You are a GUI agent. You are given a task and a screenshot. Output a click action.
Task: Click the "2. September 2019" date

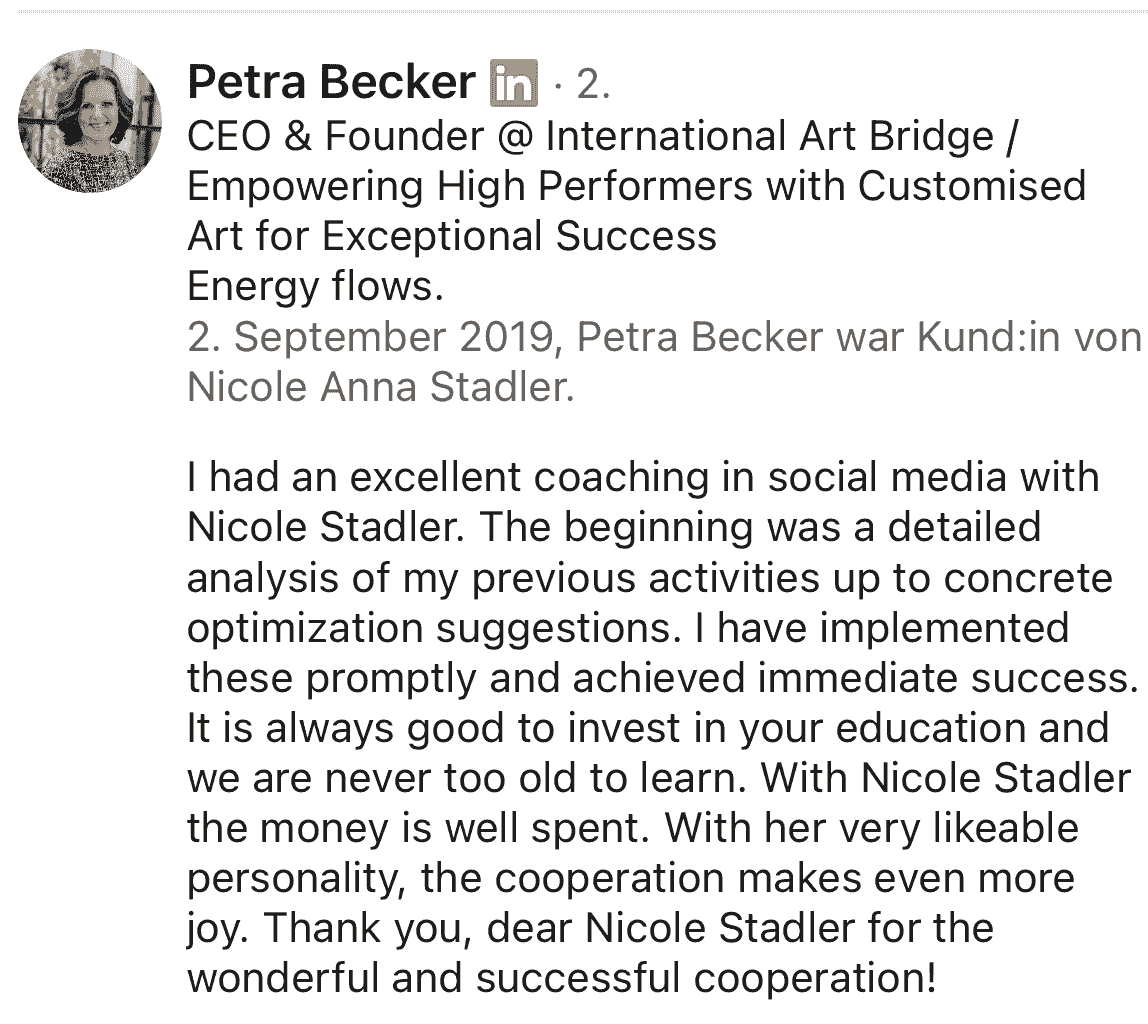tap(370, 338)
